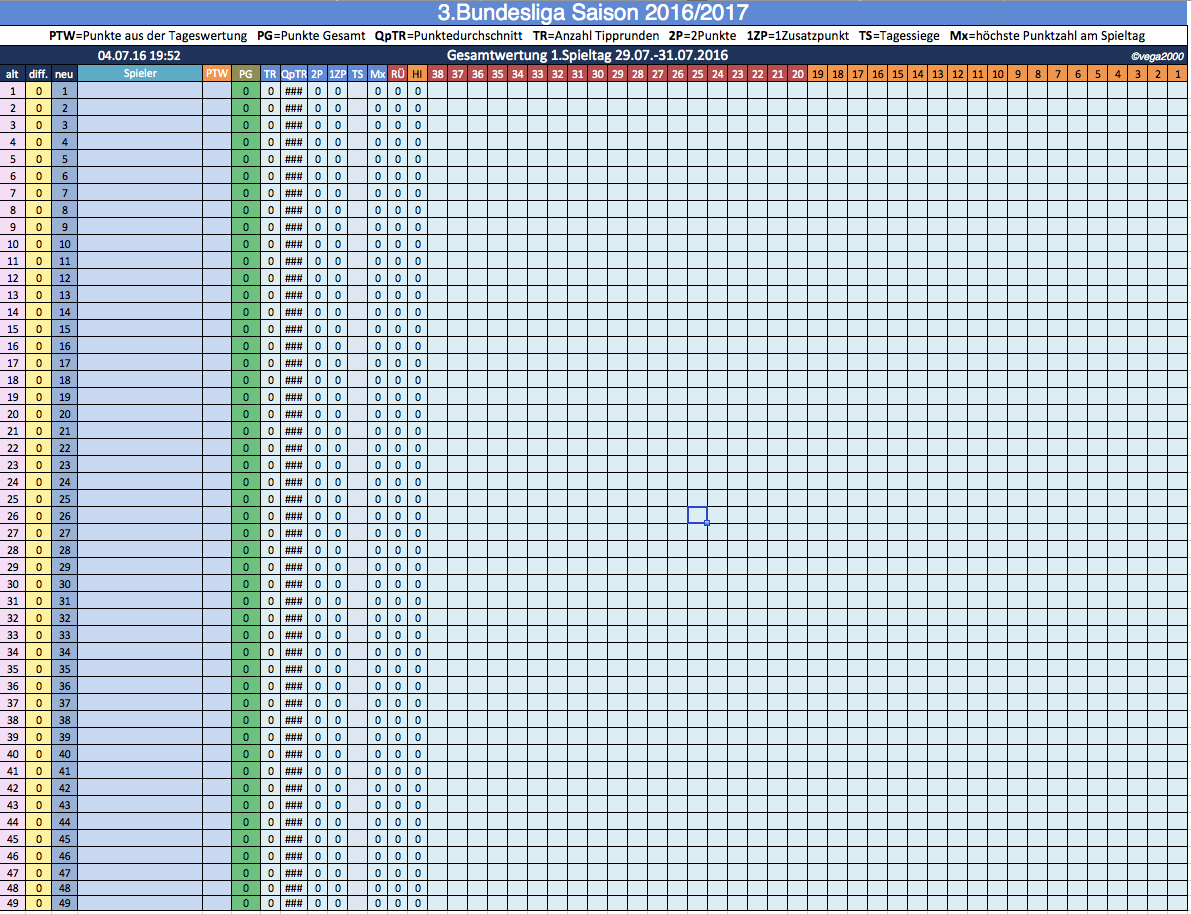This screenshot has height=914, width=1191.
Task: Select the orange PTW header cell
Action: (x=216, y=74)
